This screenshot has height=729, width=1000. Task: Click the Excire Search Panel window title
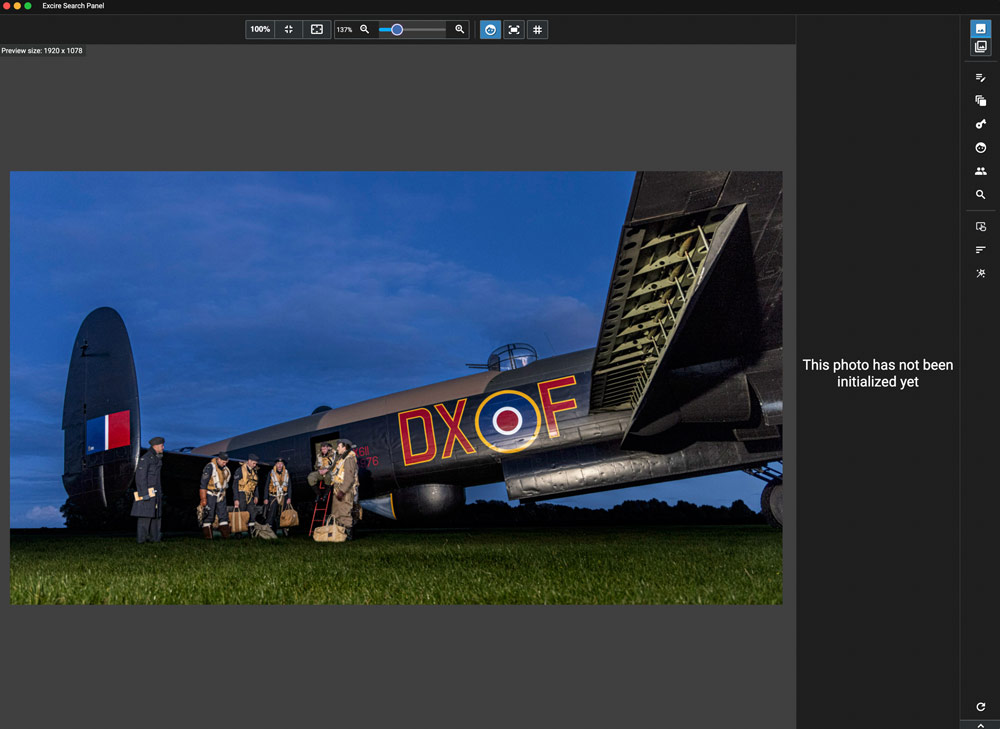tap(73, 6)
